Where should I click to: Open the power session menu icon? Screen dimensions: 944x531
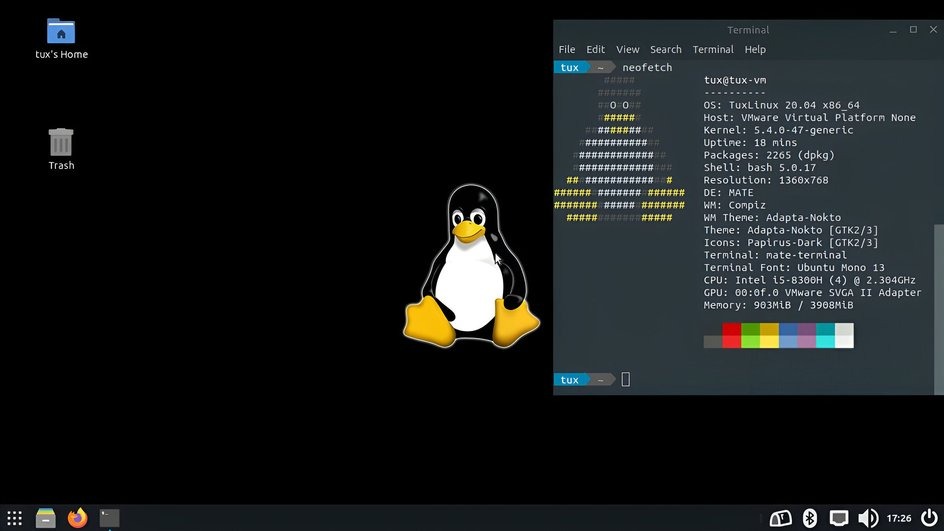tap(929, 517)
